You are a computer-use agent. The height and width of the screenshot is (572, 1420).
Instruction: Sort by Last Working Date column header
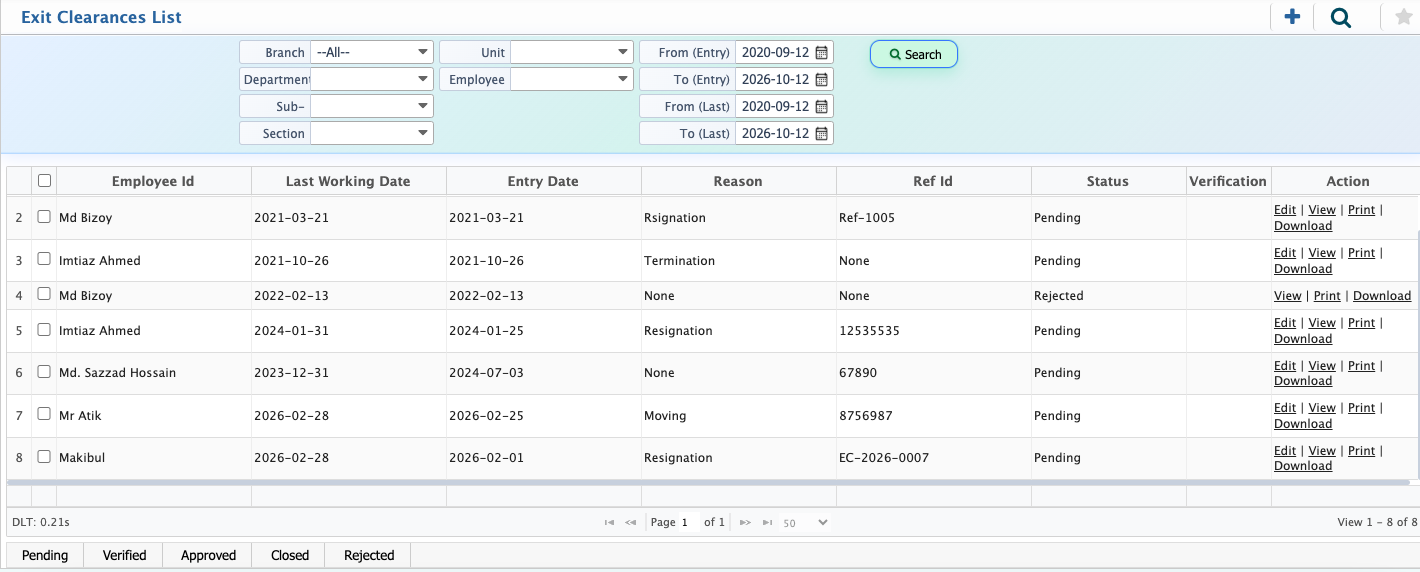pos(348,181)
